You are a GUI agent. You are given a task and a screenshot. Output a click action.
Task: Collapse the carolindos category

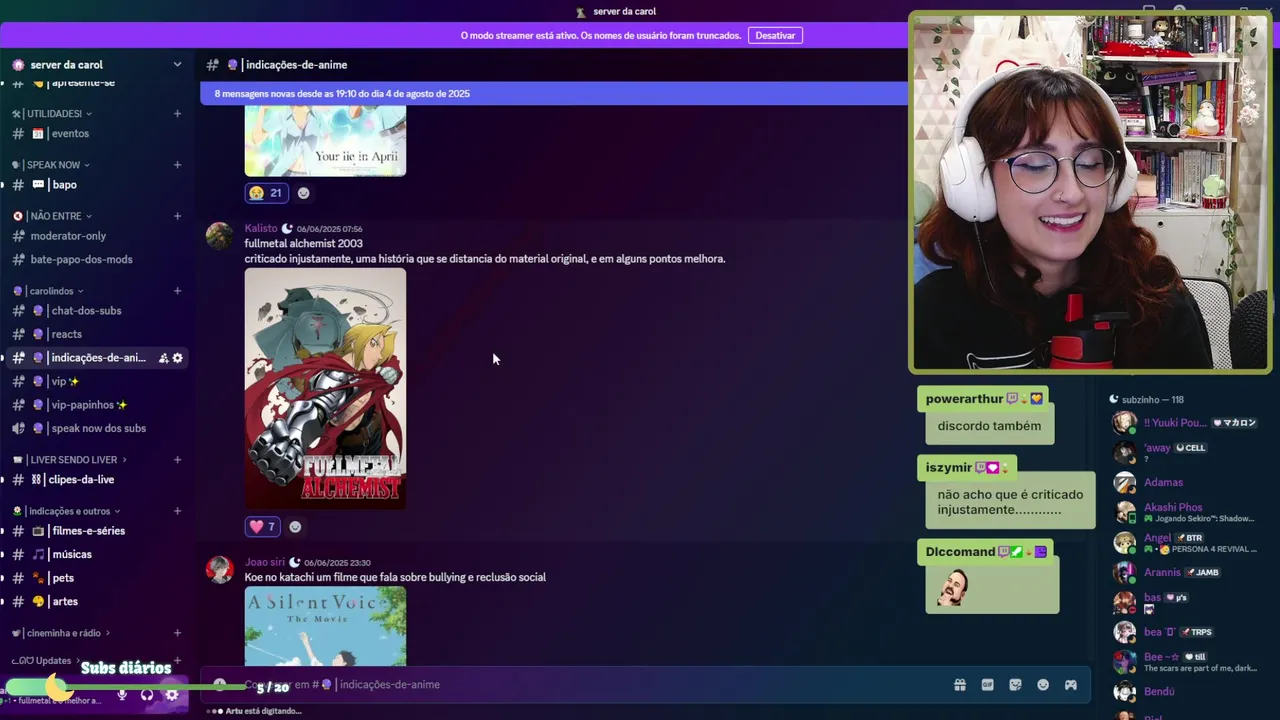click(x=48, y=291)
